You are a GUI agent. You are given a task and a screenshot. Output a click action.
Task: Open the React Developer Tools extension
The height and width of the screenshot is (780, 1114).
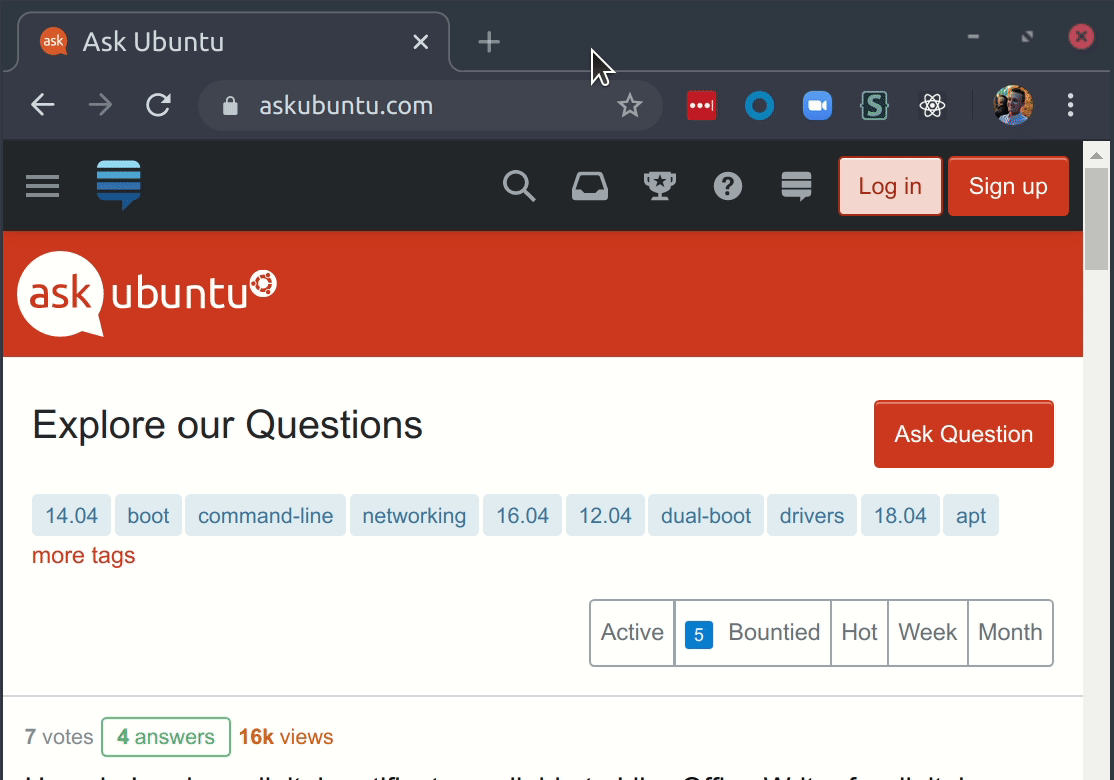tap(932, 106)
